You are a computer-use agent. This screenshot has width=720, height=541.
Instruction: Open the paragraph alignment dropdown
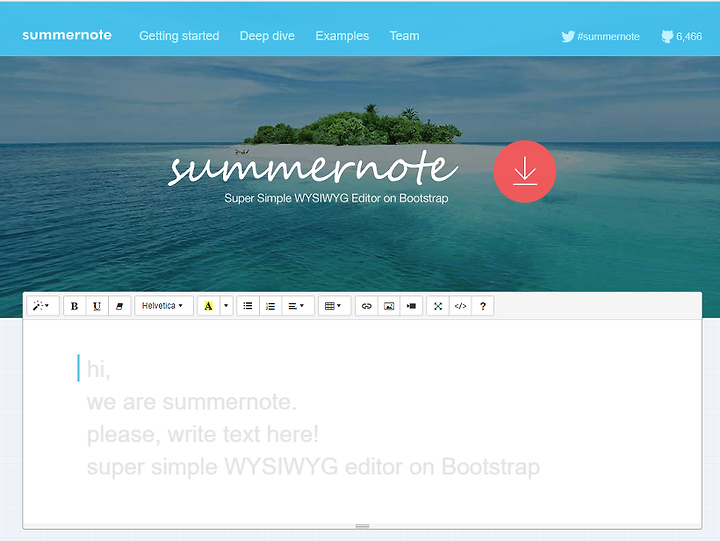[298, 306]
